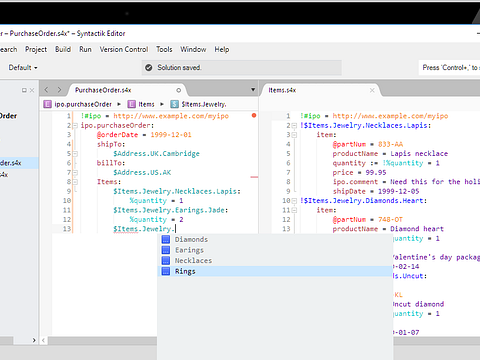Click the 'Press Control+,' search field
480x360 pixels.
(449, 68)
